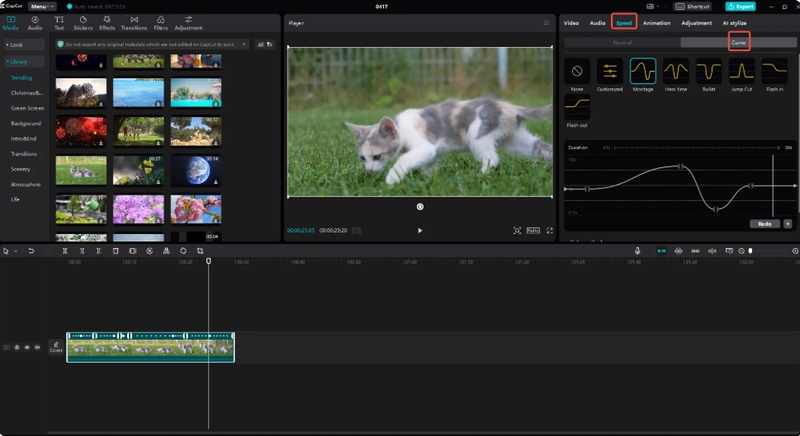Click the microphone record voiceover icon
Viewport: 800px width, 436px height.
click(638, 250)
